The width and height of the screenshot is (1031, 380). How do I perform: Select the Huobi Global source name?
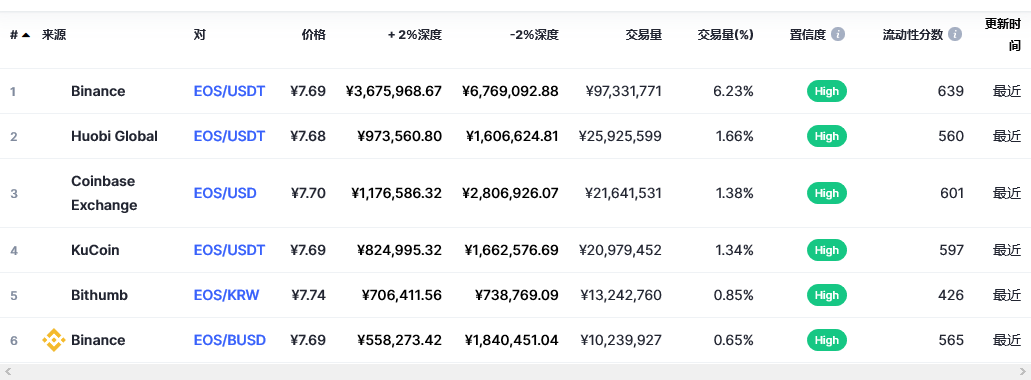click(114, 136)
